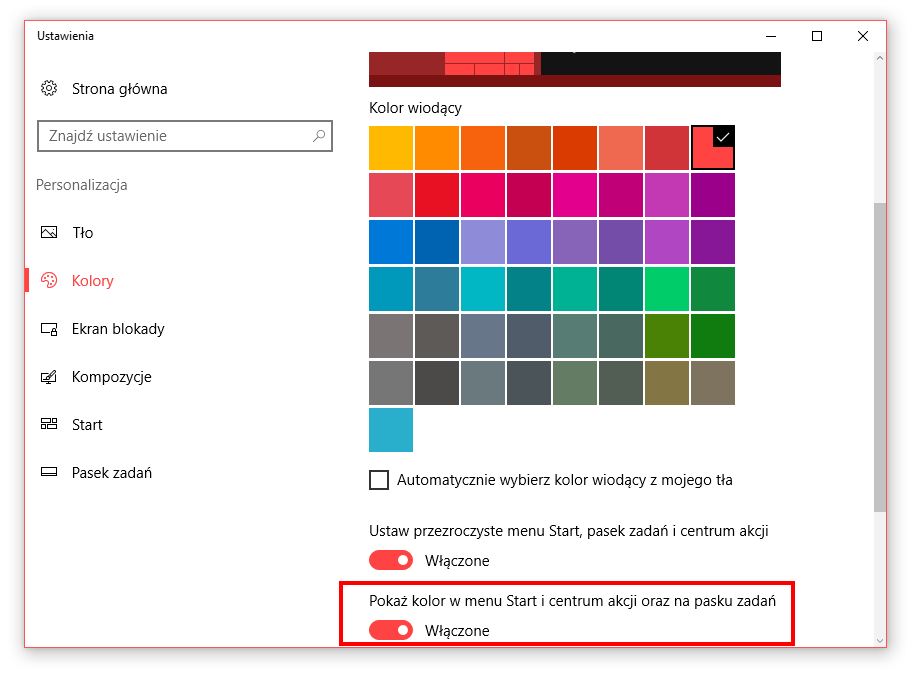Minimize the Ustawienia window
The width and height of the screenshot is (918, 673).
pos(771,36)
